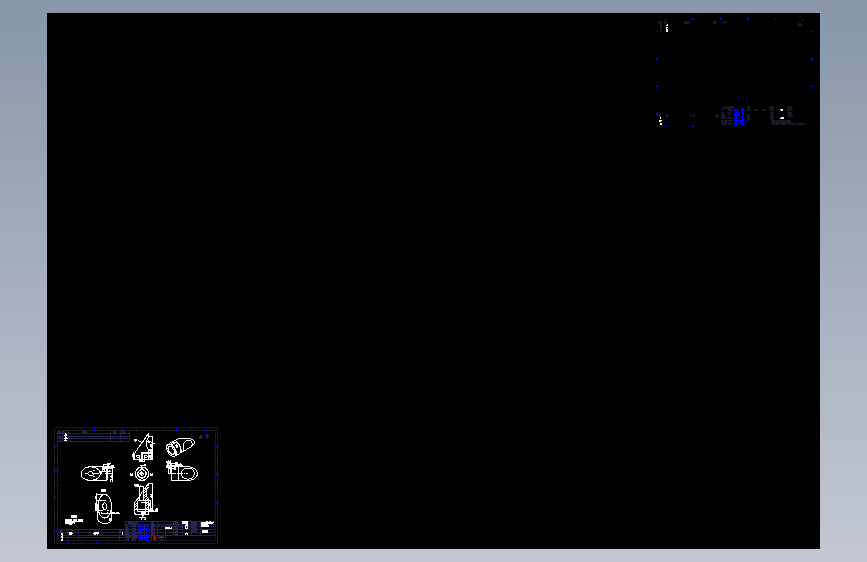The image size is (867, 562).
Task: Select the triangular side projection view
Action: point(143,447)
